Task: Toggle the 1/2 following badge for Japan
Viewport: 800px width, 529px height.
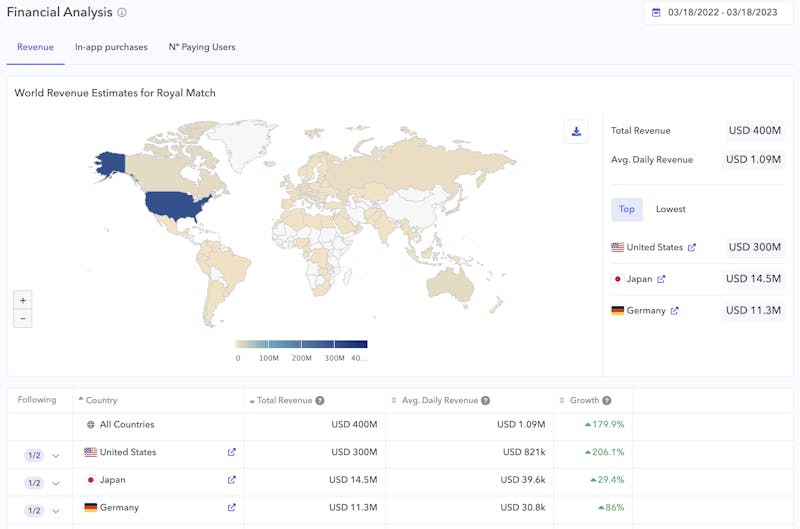Action: pyautogui.click(x=34, y=483)
